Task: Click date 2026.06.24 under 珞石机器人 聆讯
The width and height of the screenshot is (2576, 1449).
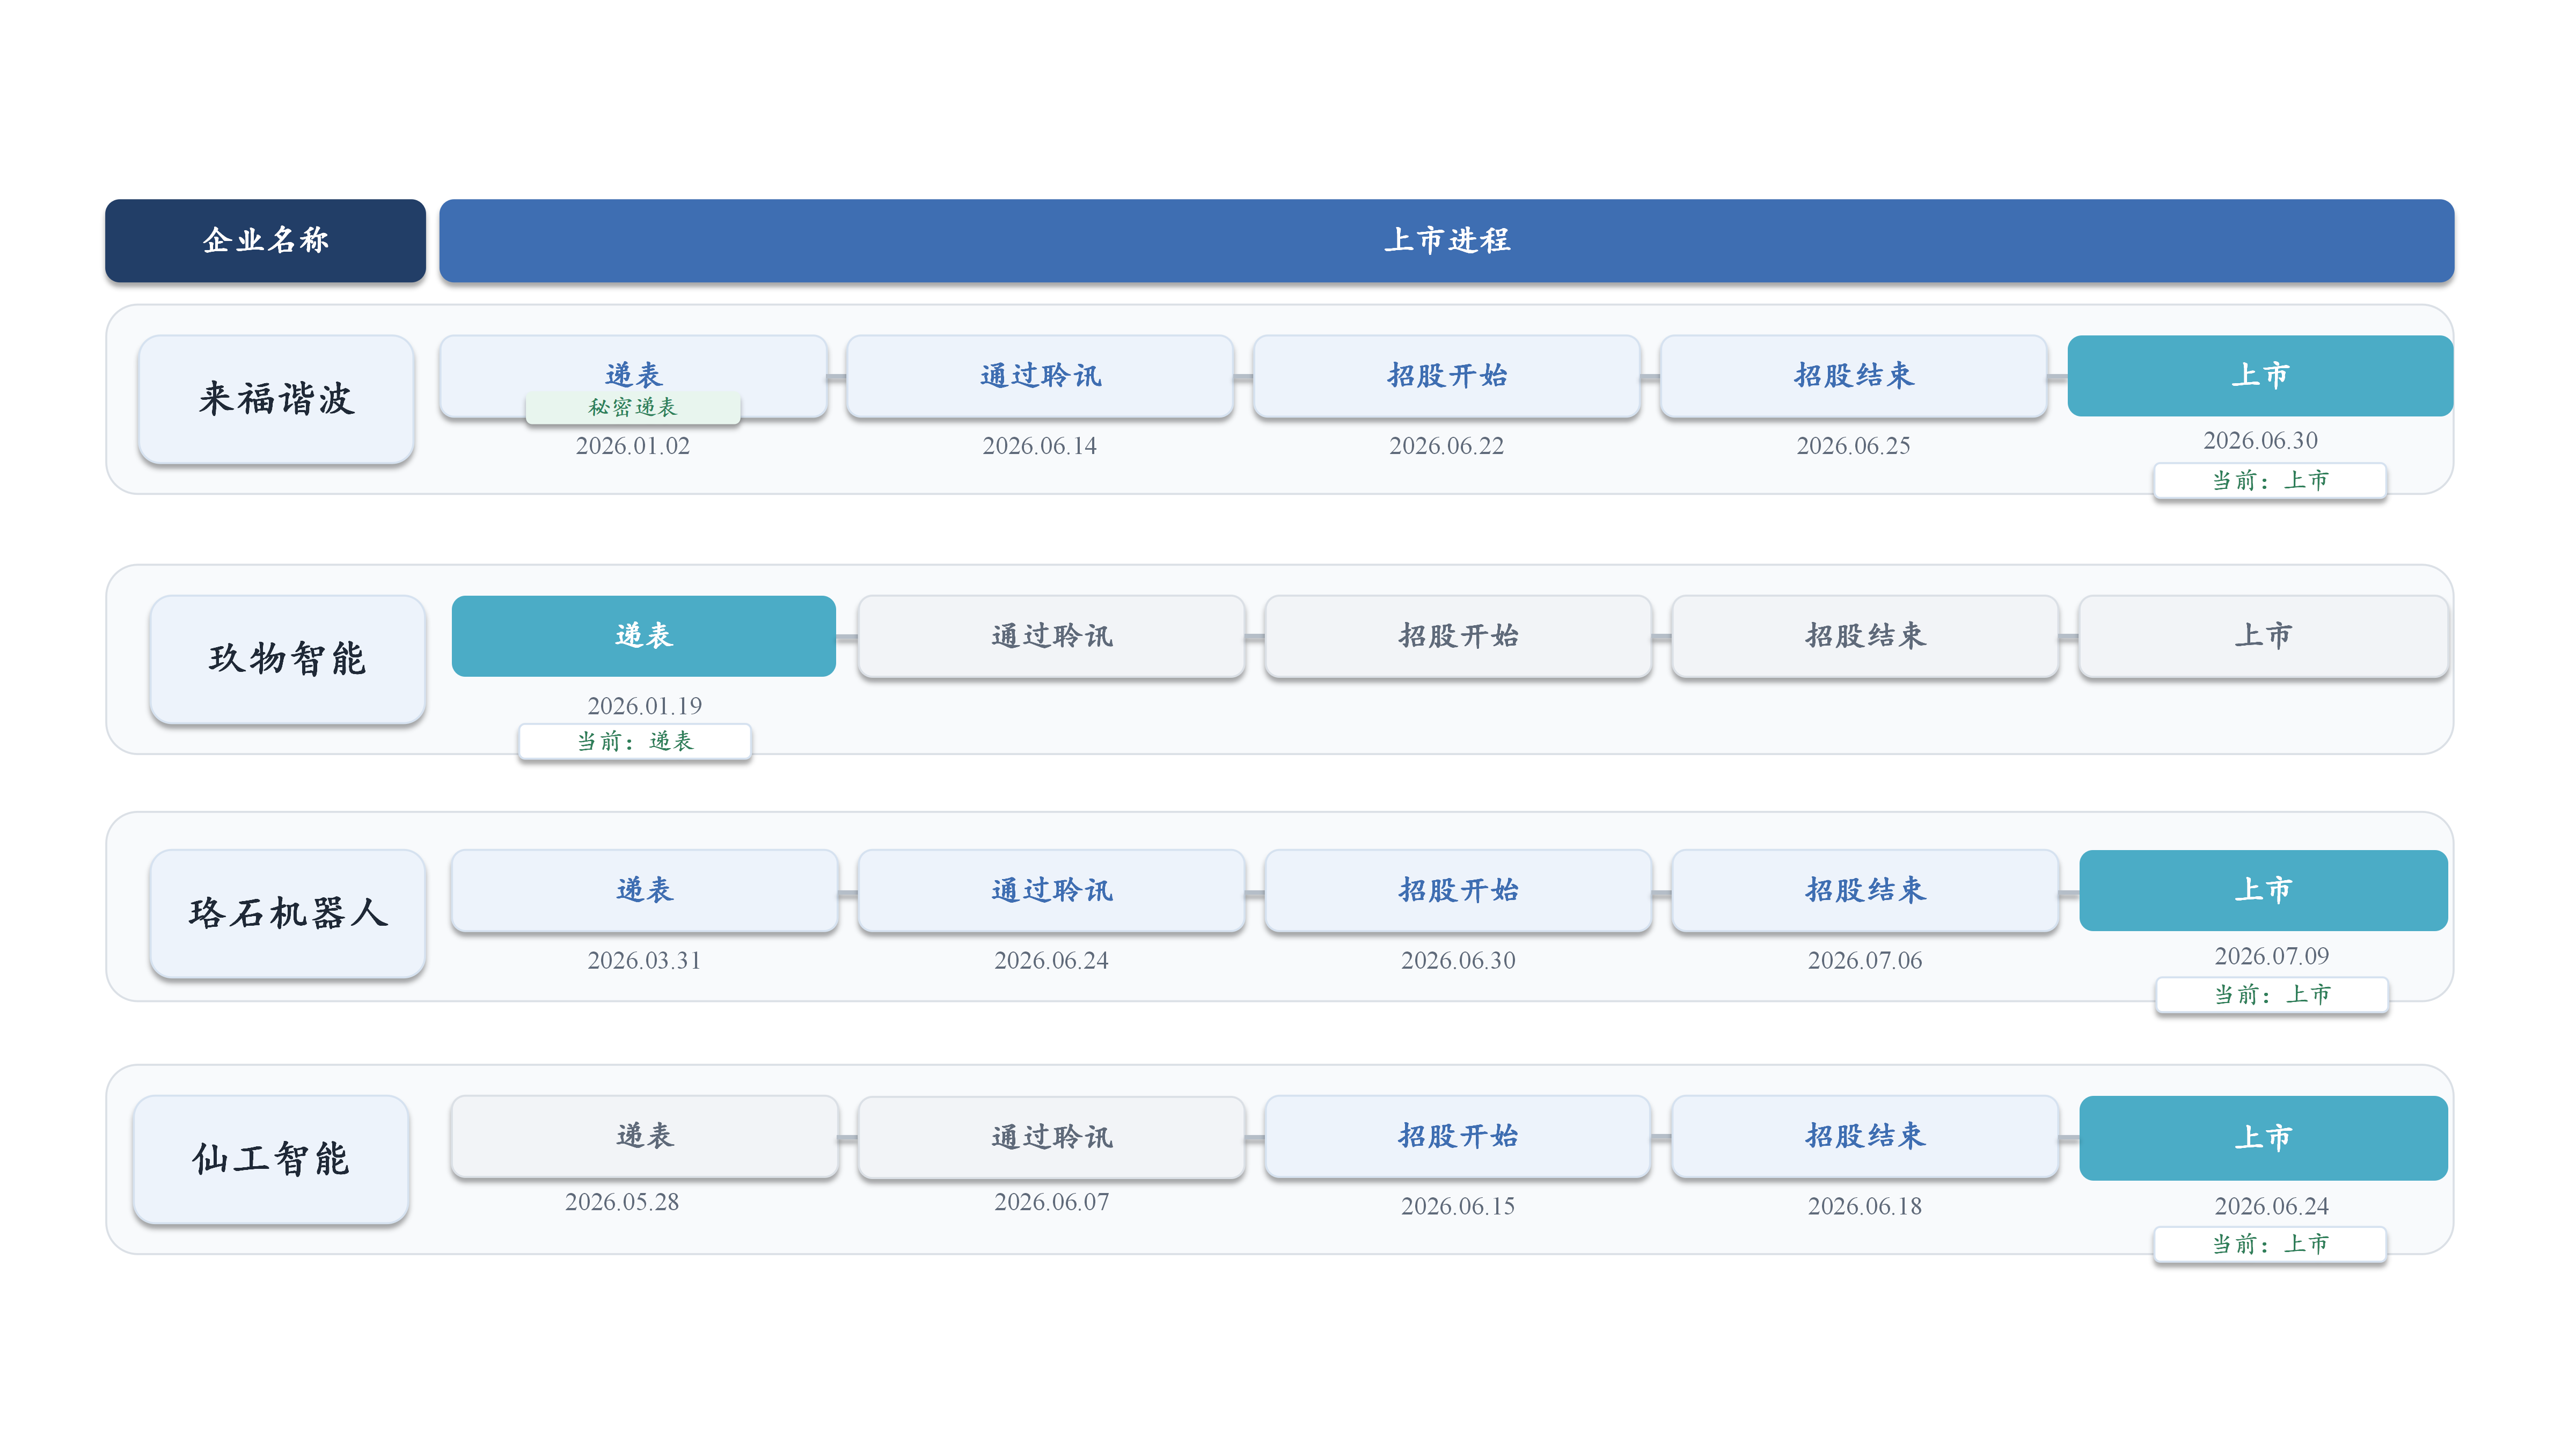Action: point(1051,960)
